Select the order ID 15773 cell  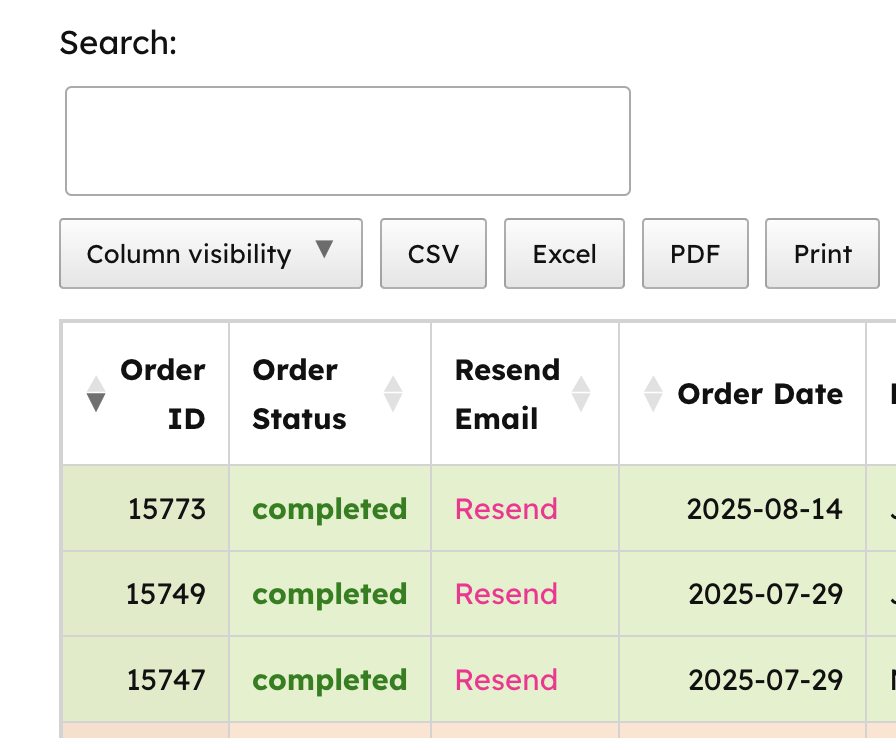click(x=166, y=509)
